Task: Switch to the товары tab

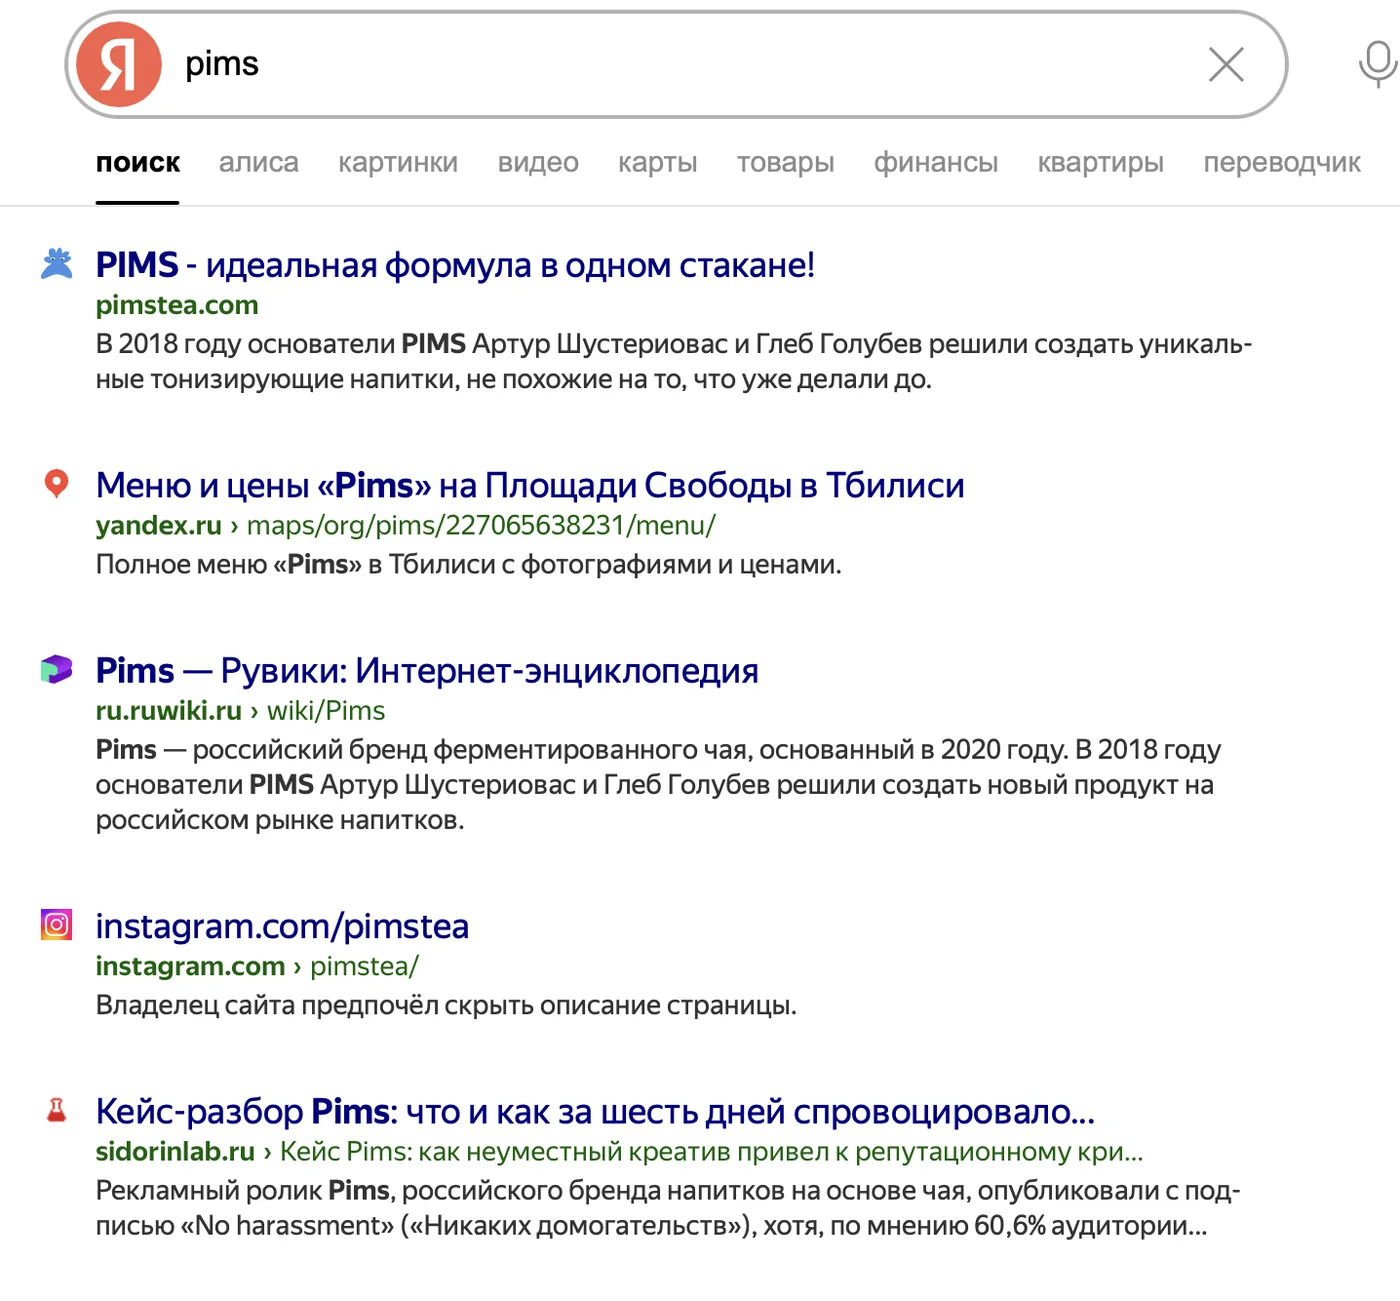Action: coord(786,162)
